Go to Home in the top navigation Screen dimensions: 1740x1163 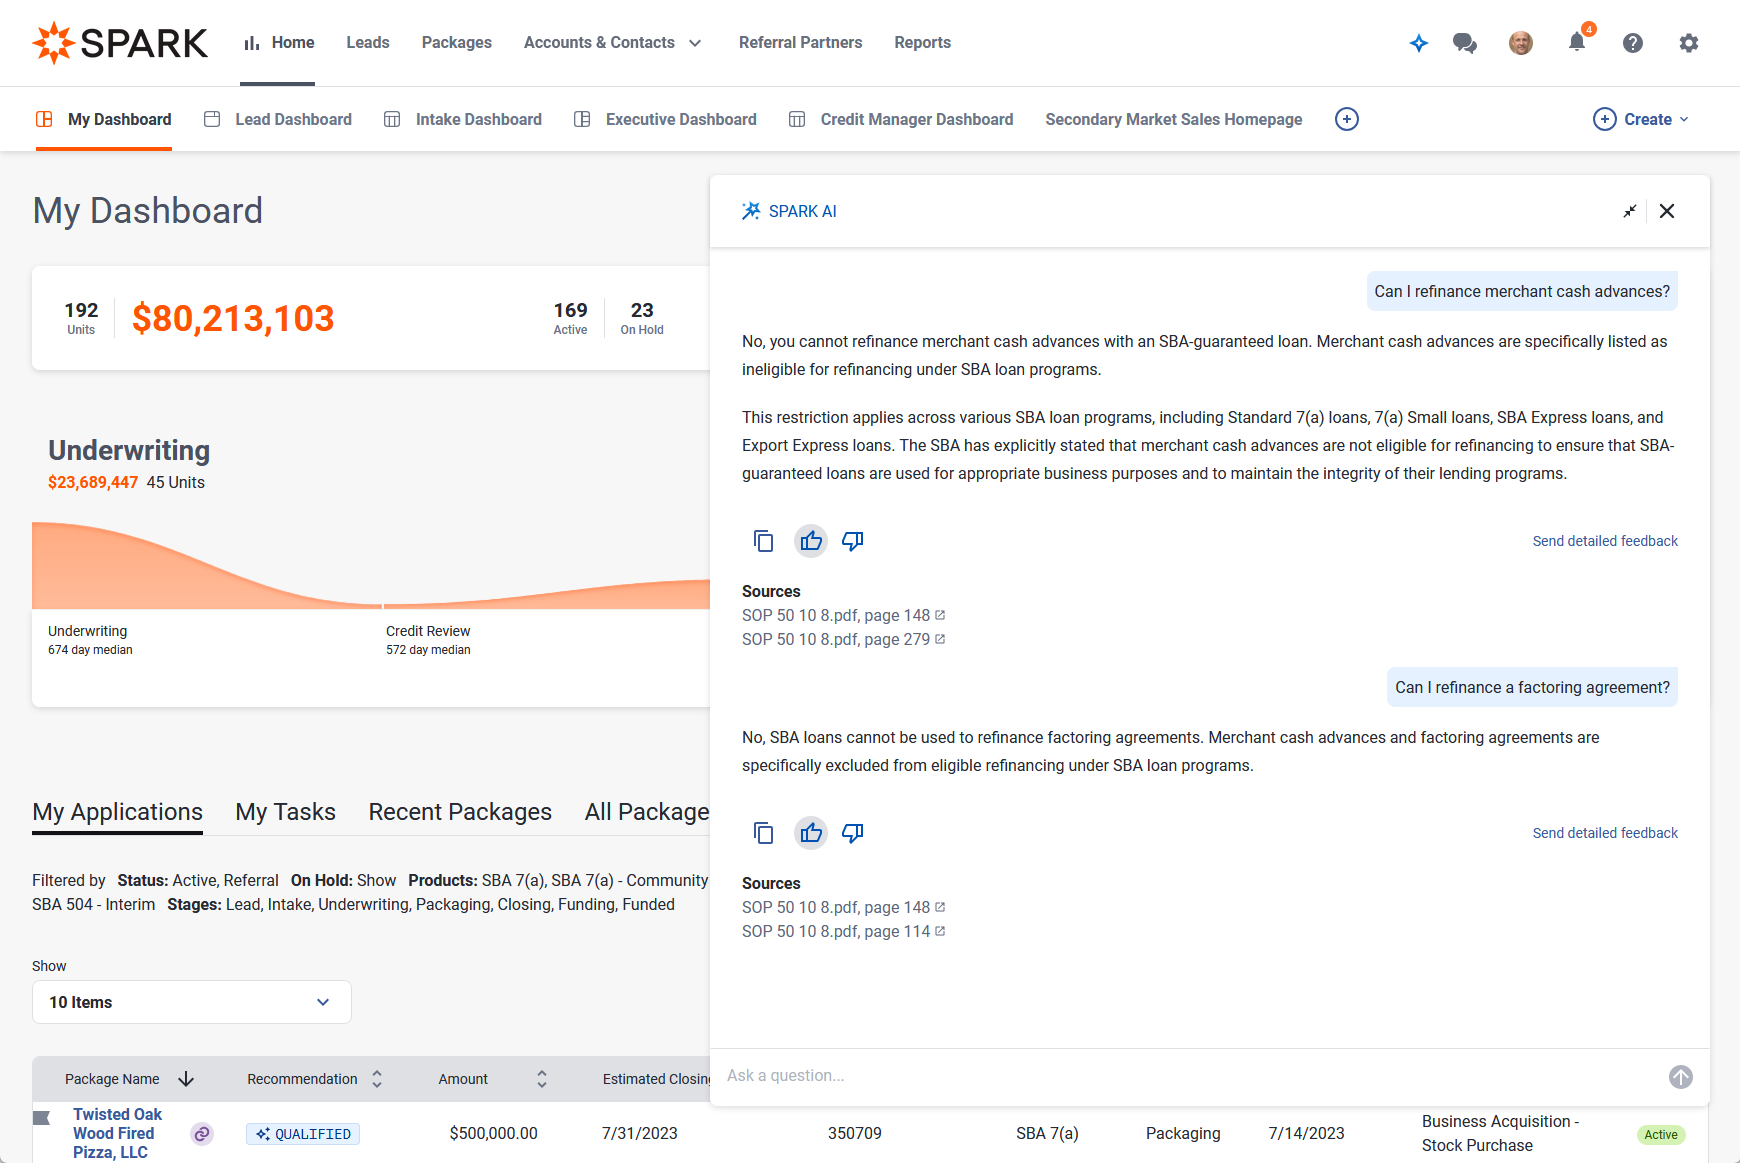[279, 43]
